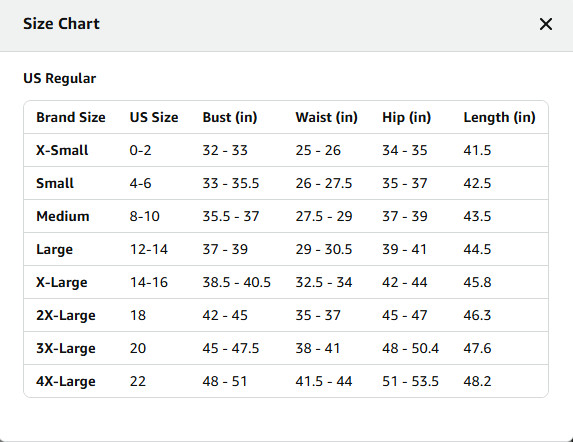
Task: Click the 12-14 US size cell
Action: (149, 249)
